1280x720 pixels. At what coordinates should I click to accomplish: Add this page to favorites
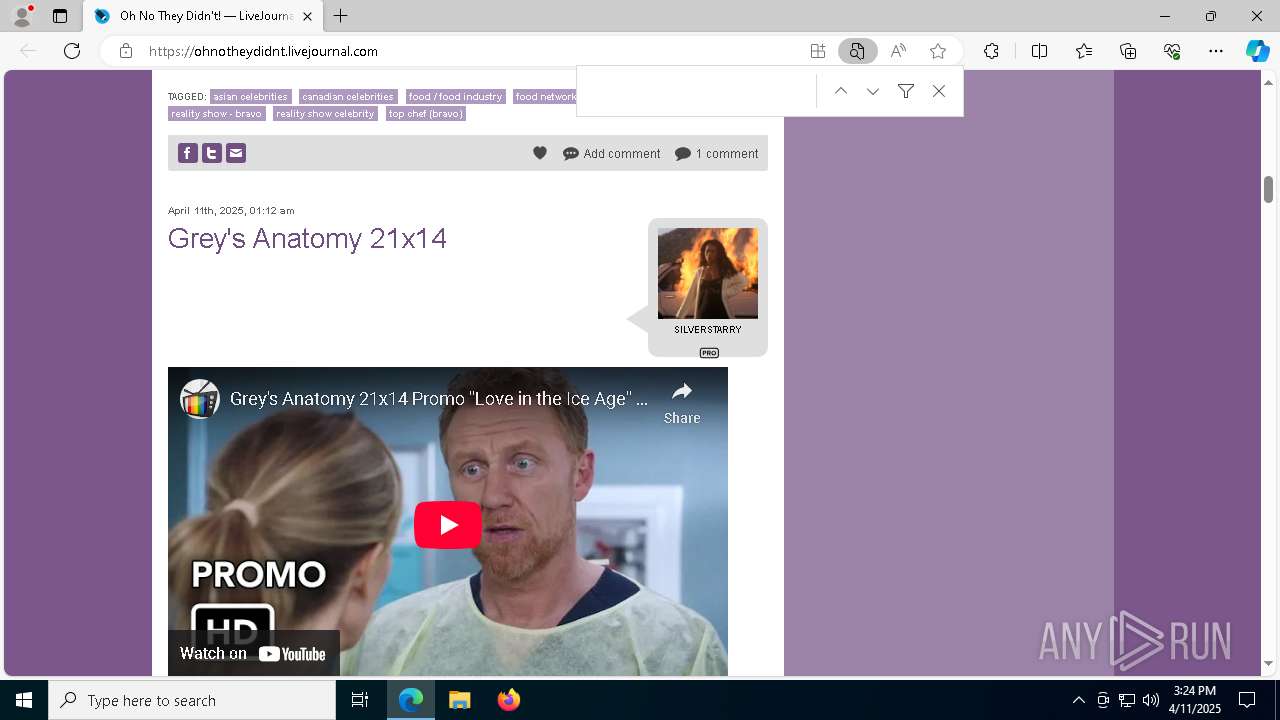point(938,51)
